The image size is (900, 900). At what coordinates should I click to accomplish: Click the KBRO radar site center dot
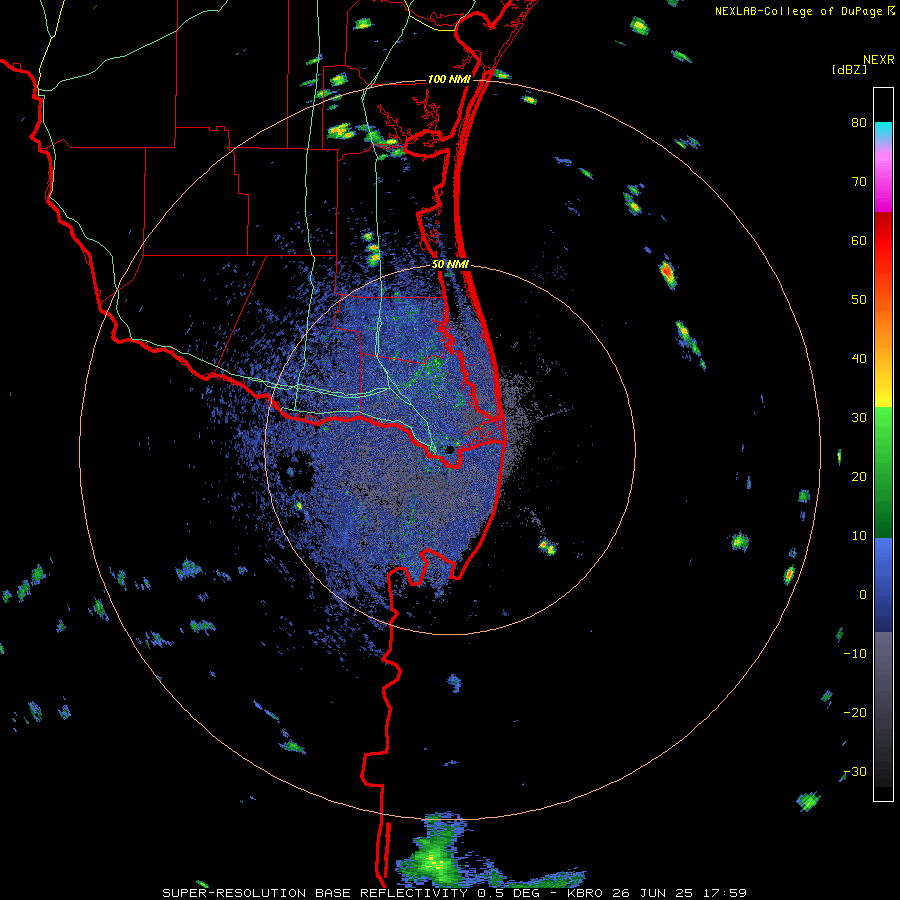[x=450, y=449]
